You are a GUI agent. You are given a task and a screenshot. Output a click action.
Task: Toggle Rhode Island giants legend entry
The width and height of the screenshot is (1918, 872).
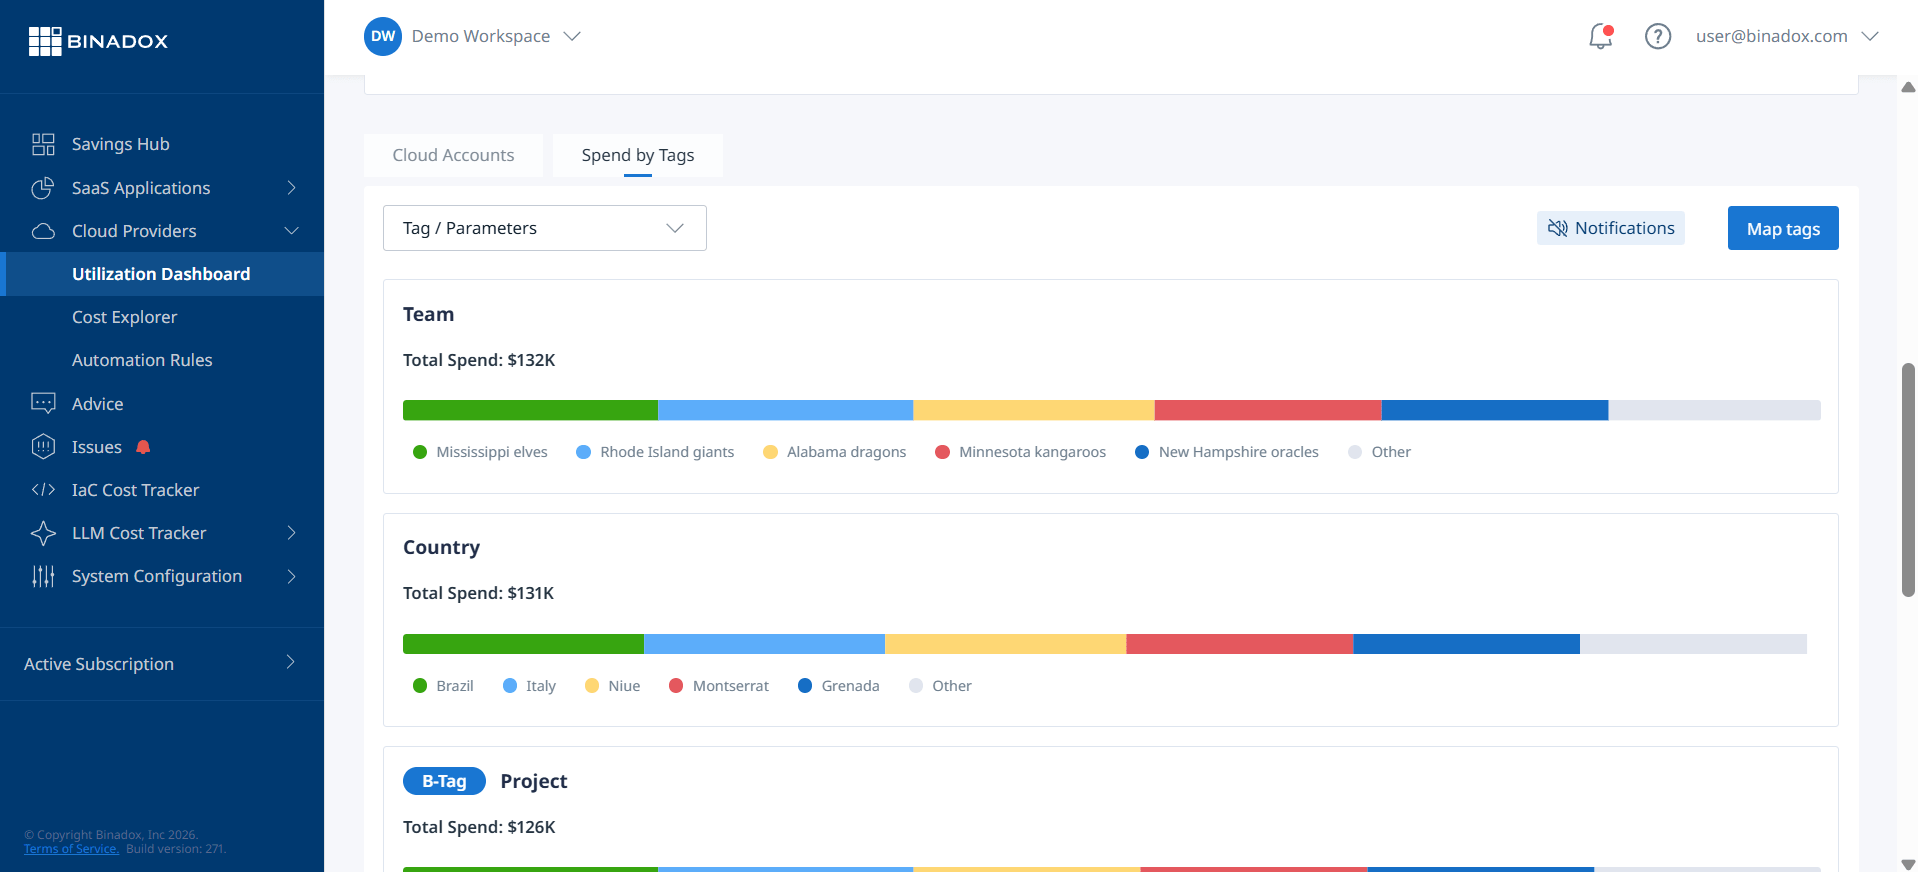coord(655,452)
